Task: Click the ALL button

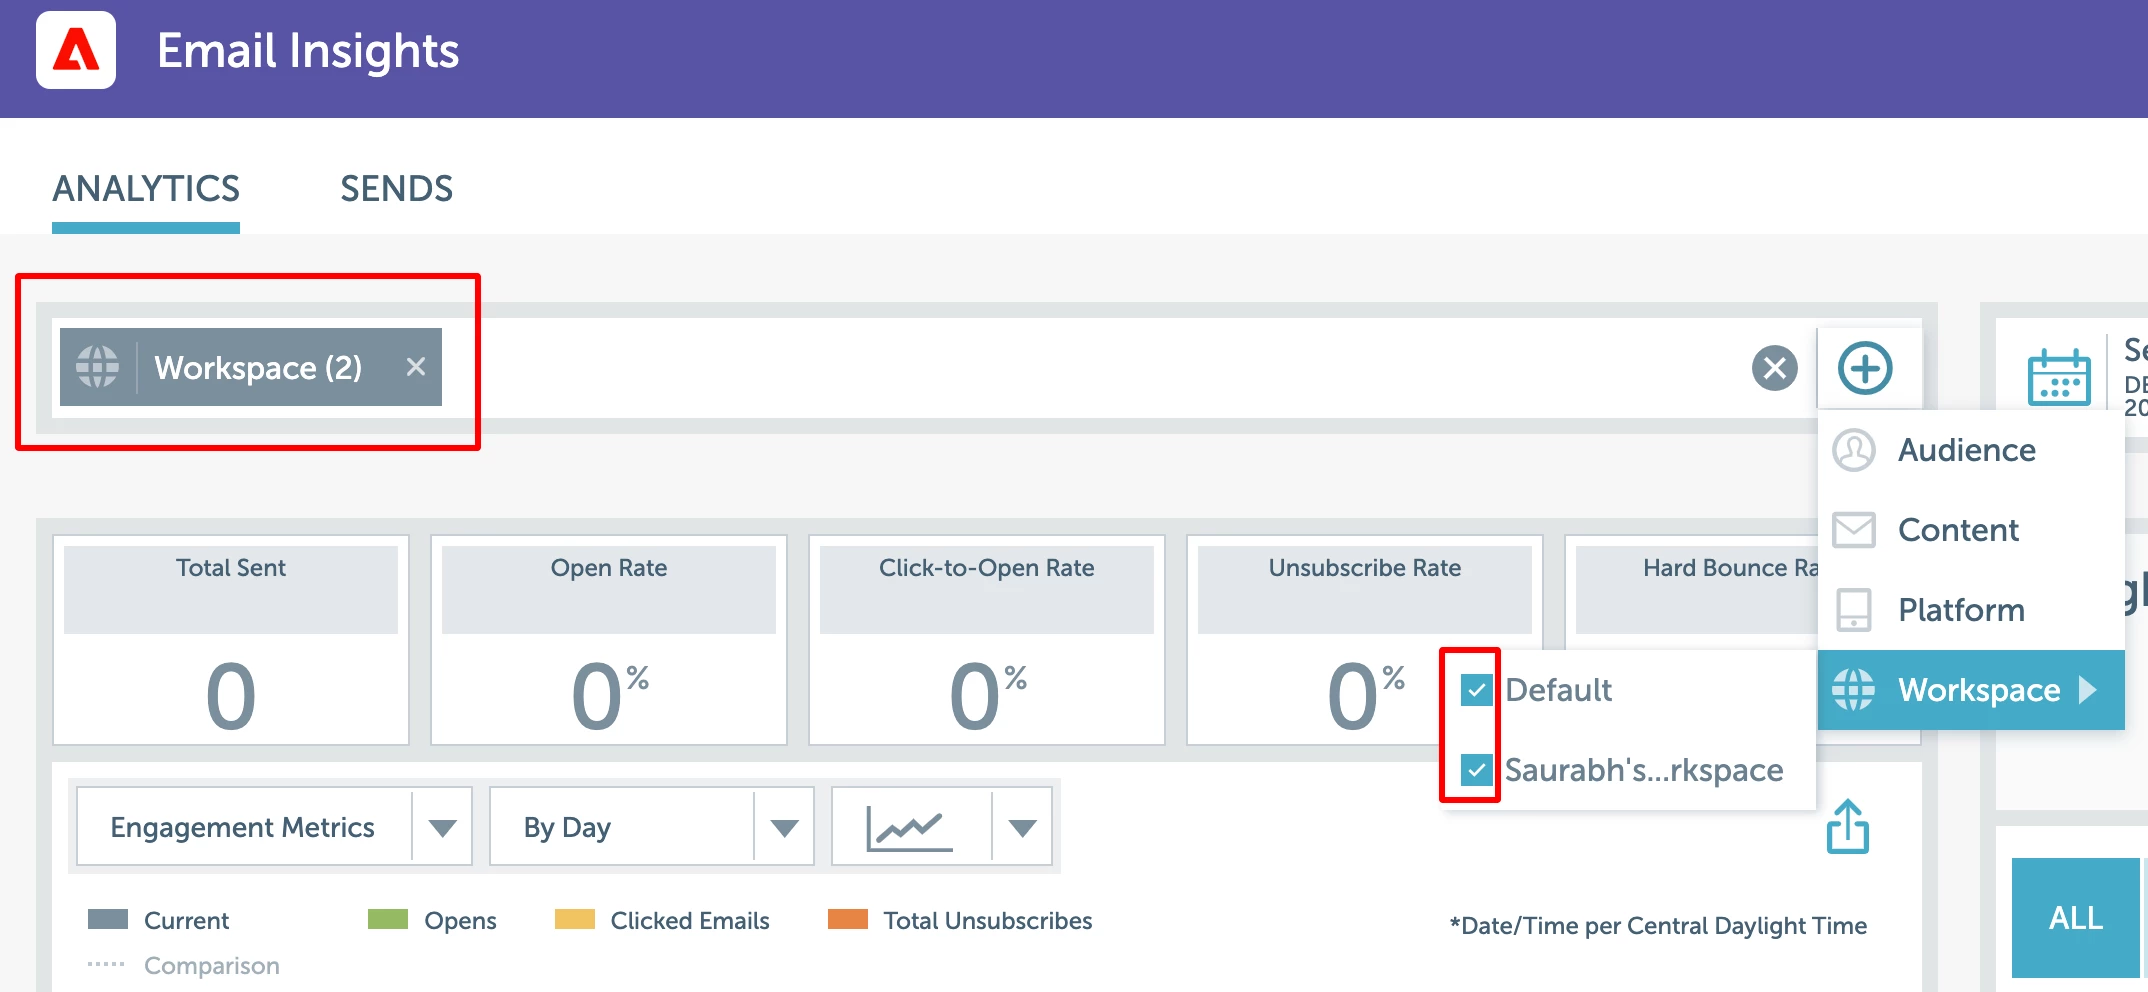Action: 2076,918
